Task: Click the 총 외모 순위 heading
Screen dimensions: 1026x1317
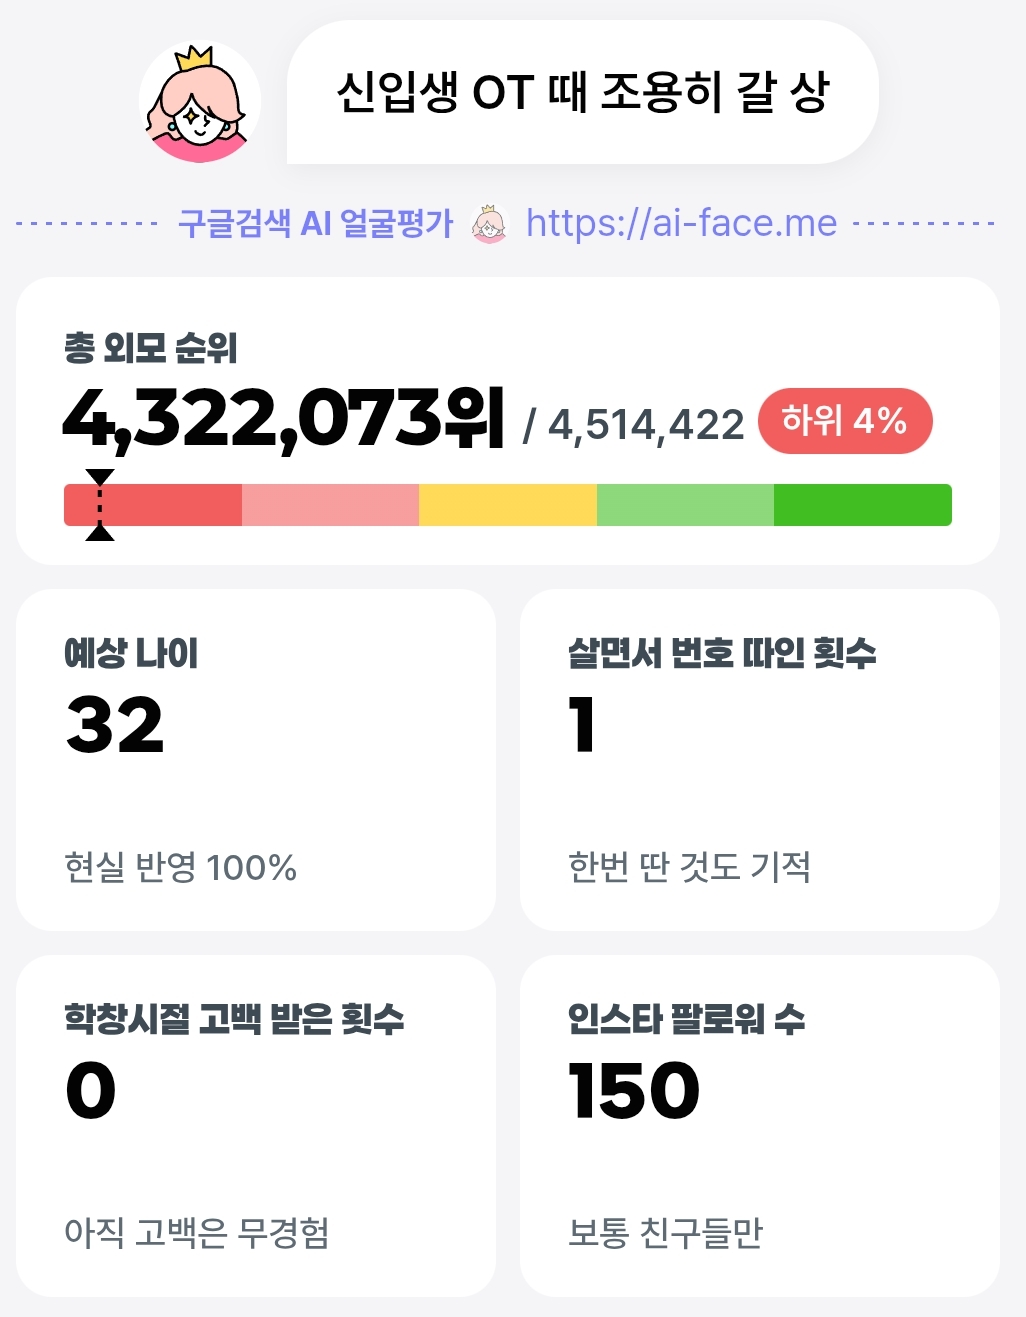Action: pyautogui.click(x=151, y=347)
